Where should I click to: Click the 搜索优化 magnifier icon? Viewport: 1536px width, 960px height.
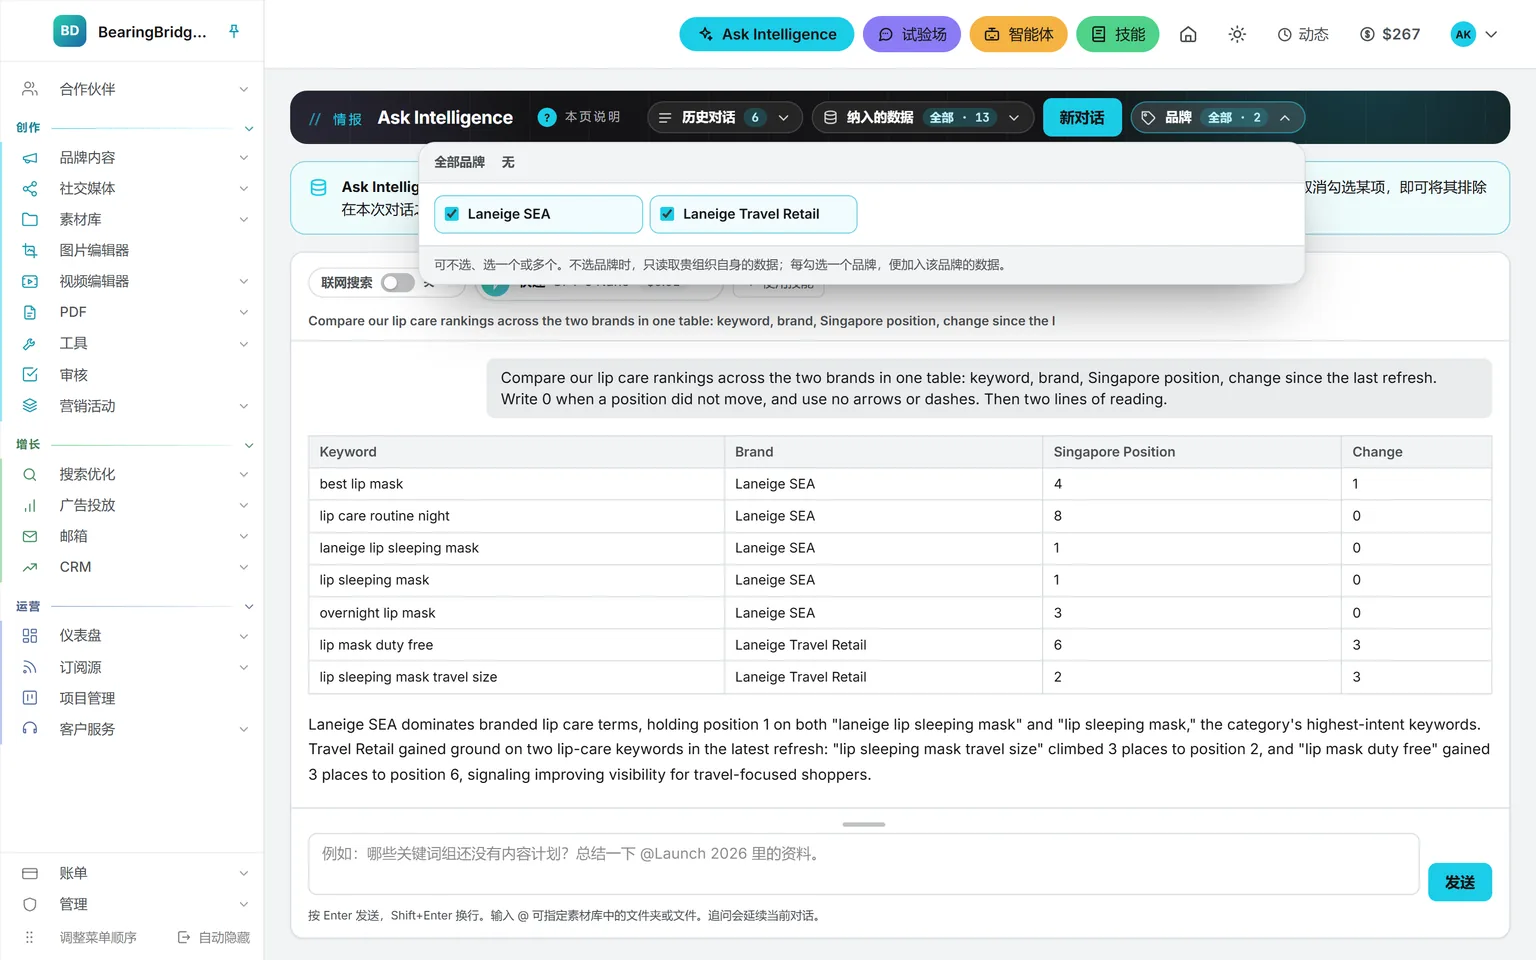point(30,474)
